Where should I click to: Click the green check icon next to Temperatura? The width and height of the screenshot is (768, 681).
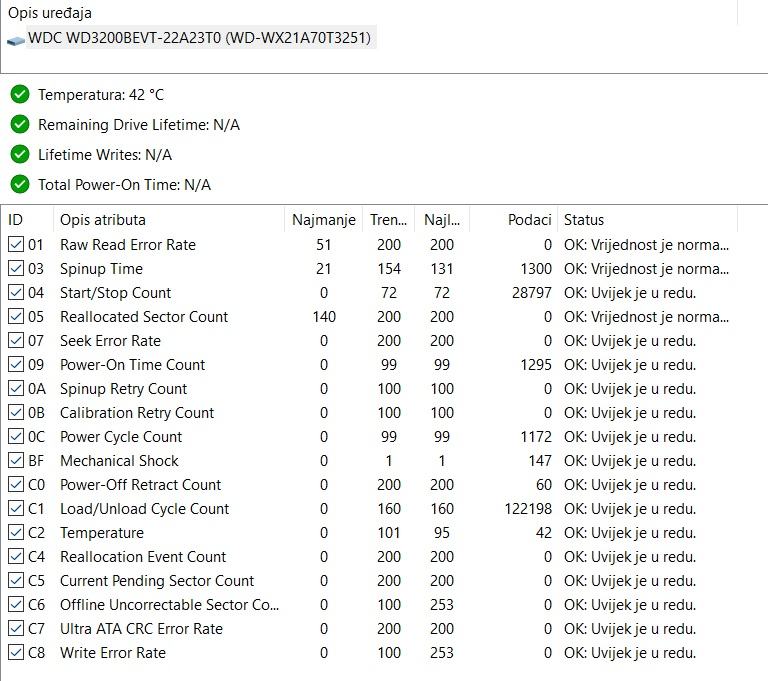click(x=20, y=94)
